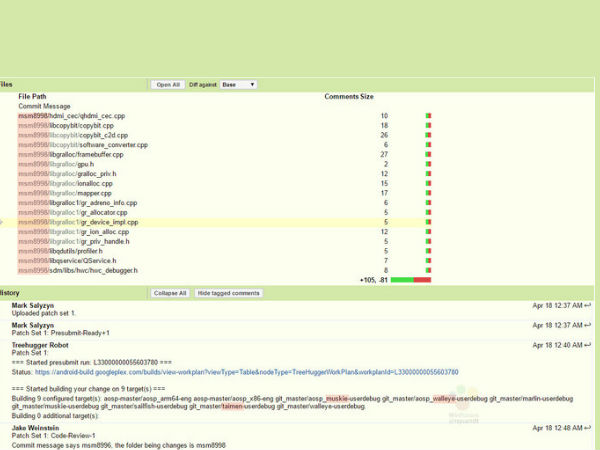
Task: Open libqservice/QService.h file
Action: pos(78,260)
